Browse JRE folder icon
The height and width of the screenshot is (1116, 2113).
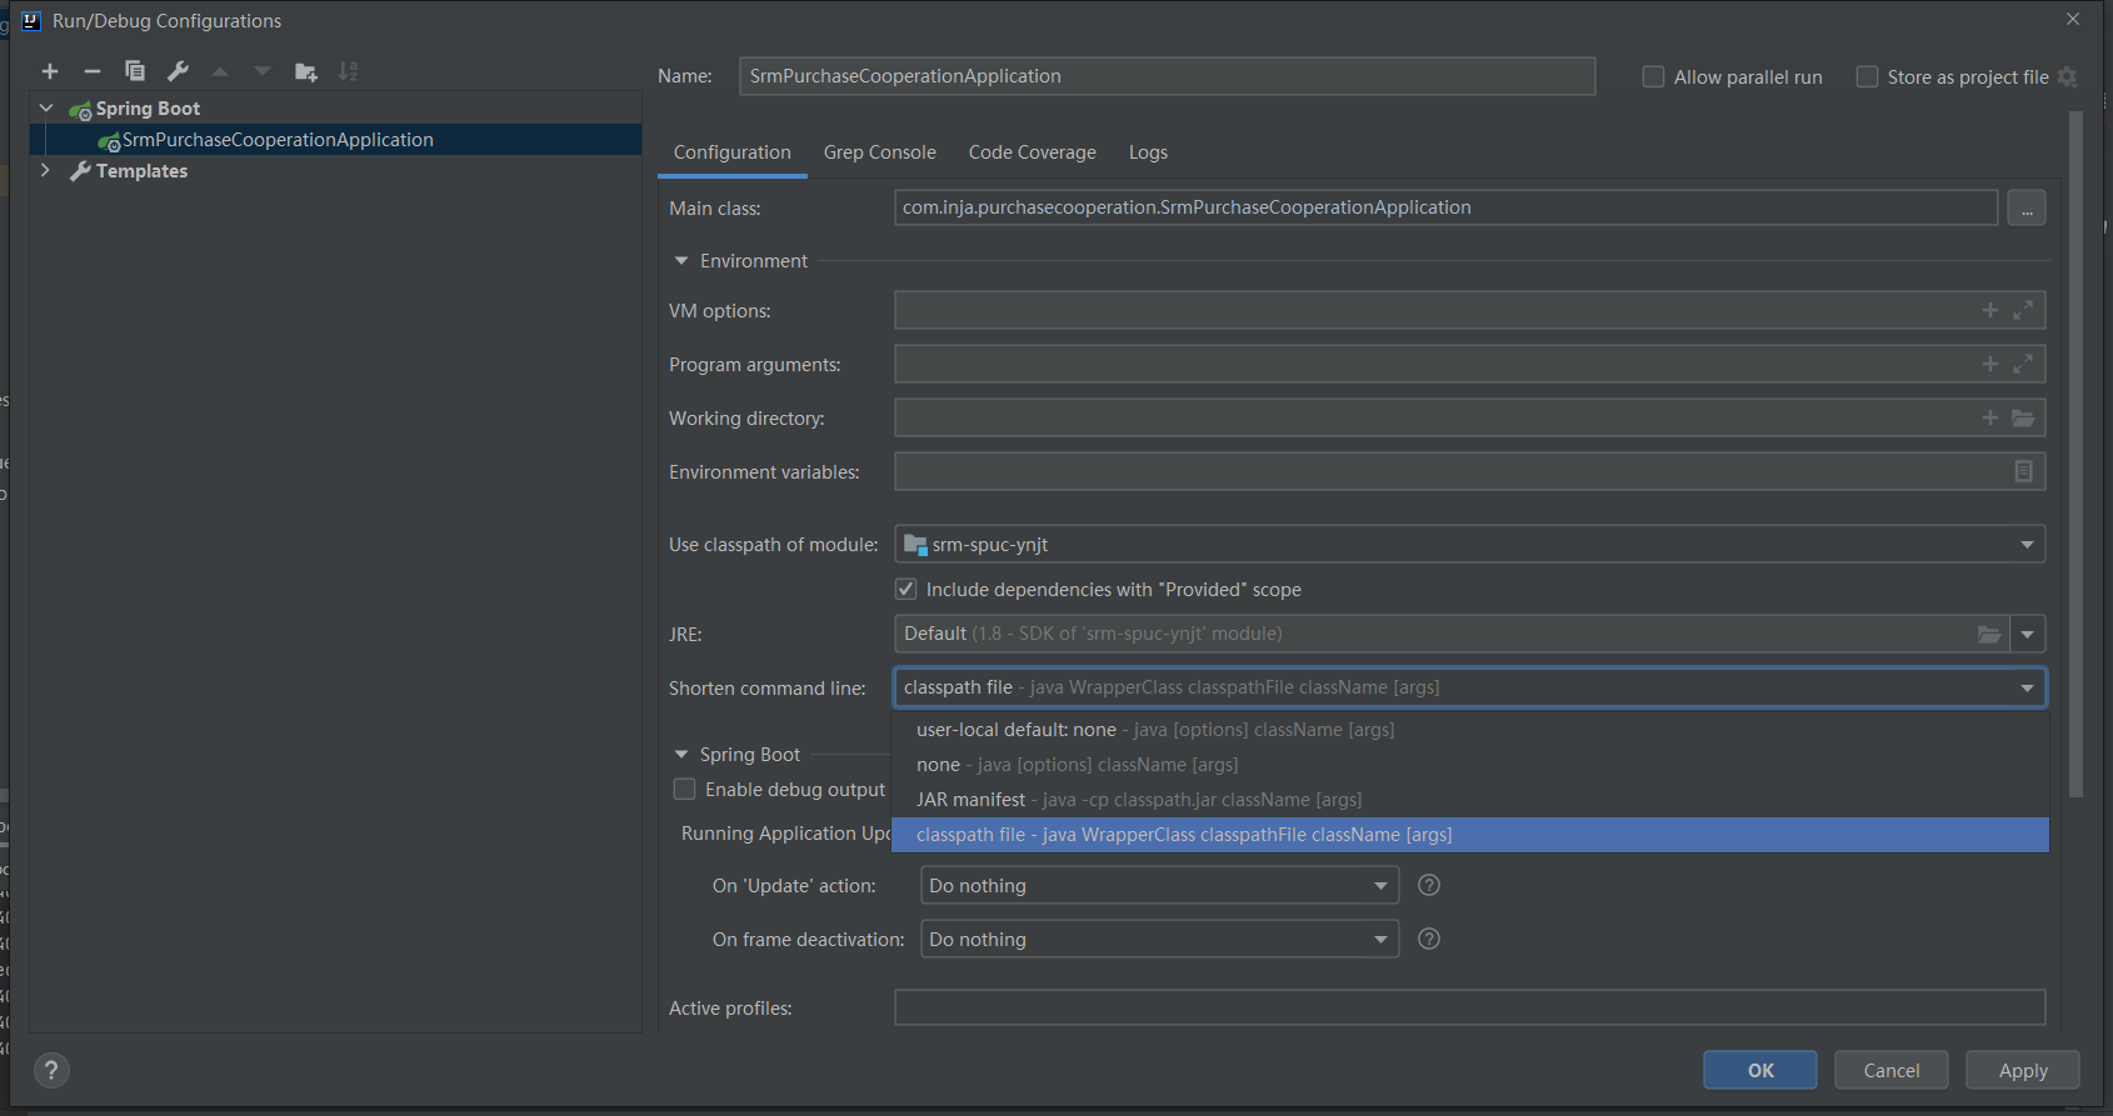pos(1989,634)
